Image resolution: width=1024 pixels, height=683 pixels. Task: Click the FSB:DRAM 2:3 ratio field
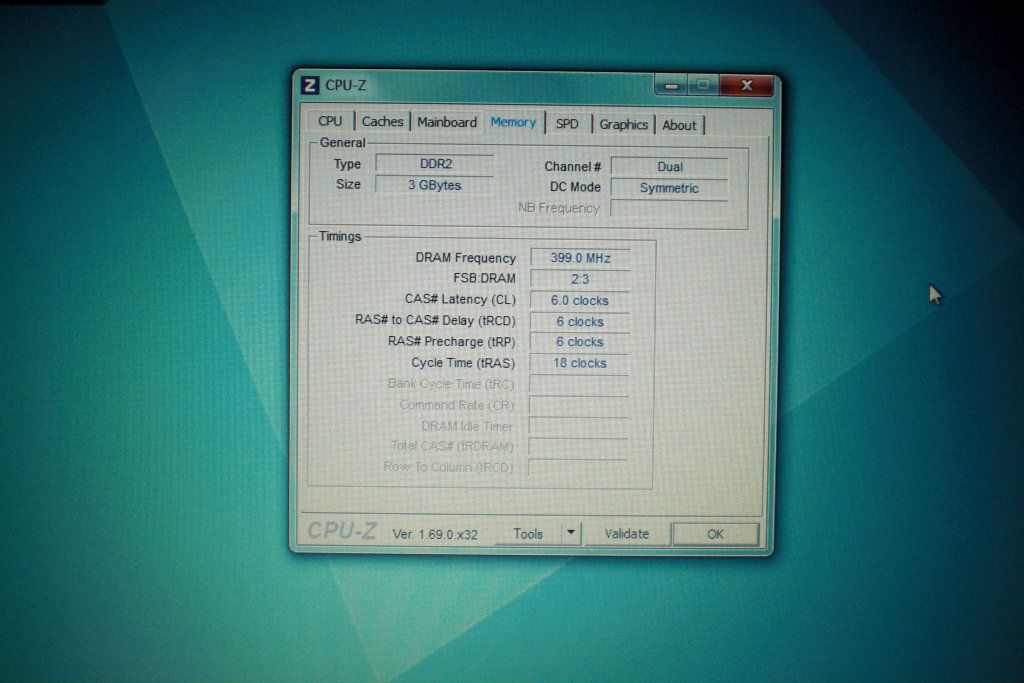pyautogui.click(x=580, y=279)
